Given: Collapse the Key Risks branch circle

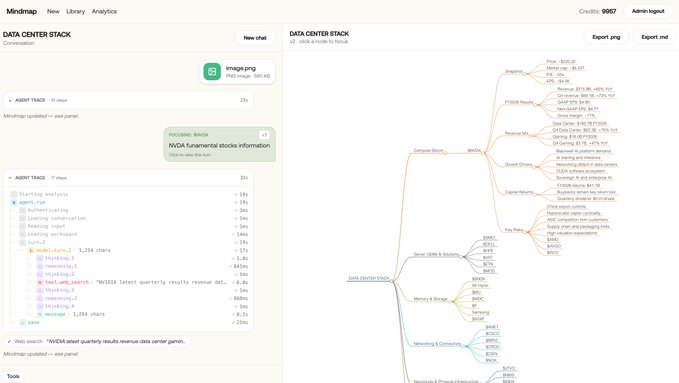Looking at the screenshot, I should tap(526, 232).
